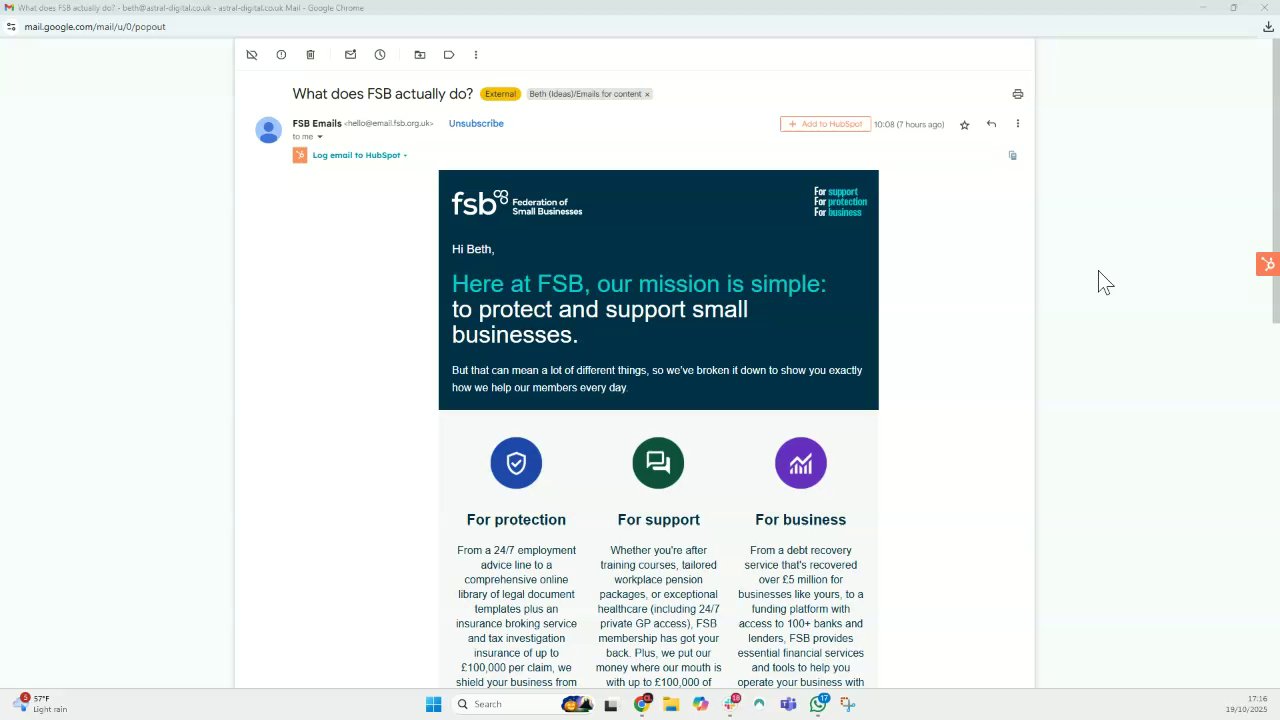Open the message's three-dot More menu
The width and height of the screenshot is (1280, 720).
(1018, 124)
